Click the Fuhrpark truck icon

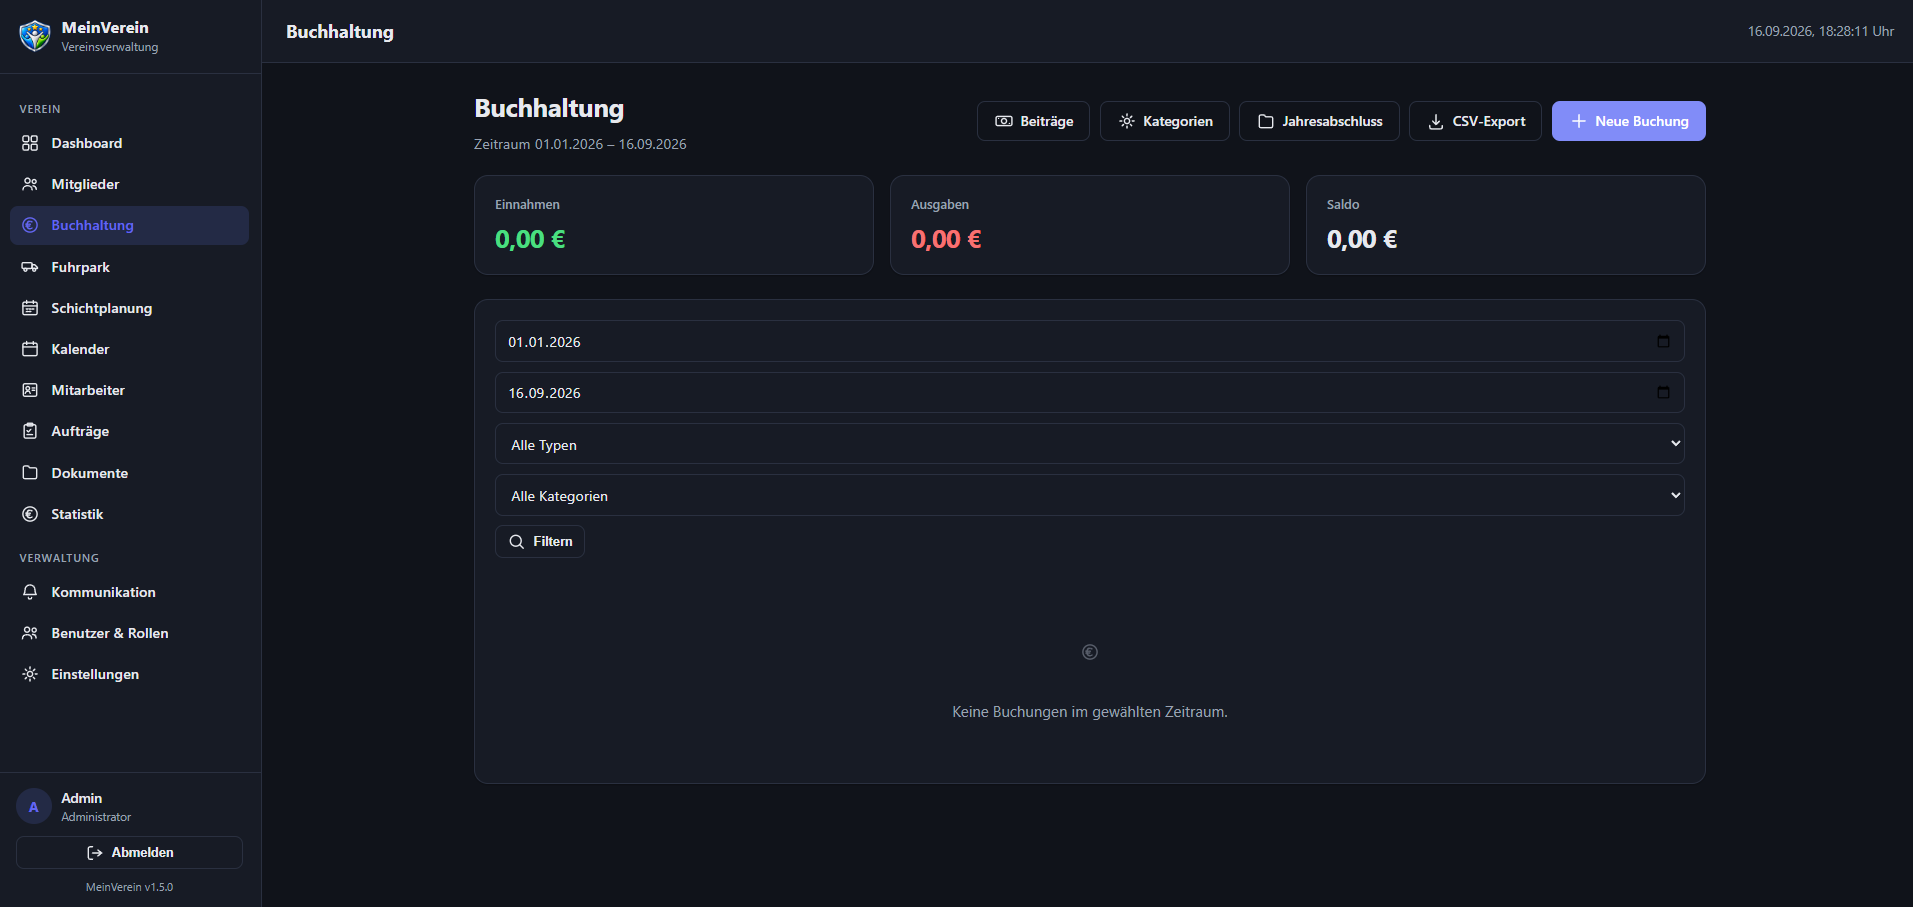pos(30,267)
